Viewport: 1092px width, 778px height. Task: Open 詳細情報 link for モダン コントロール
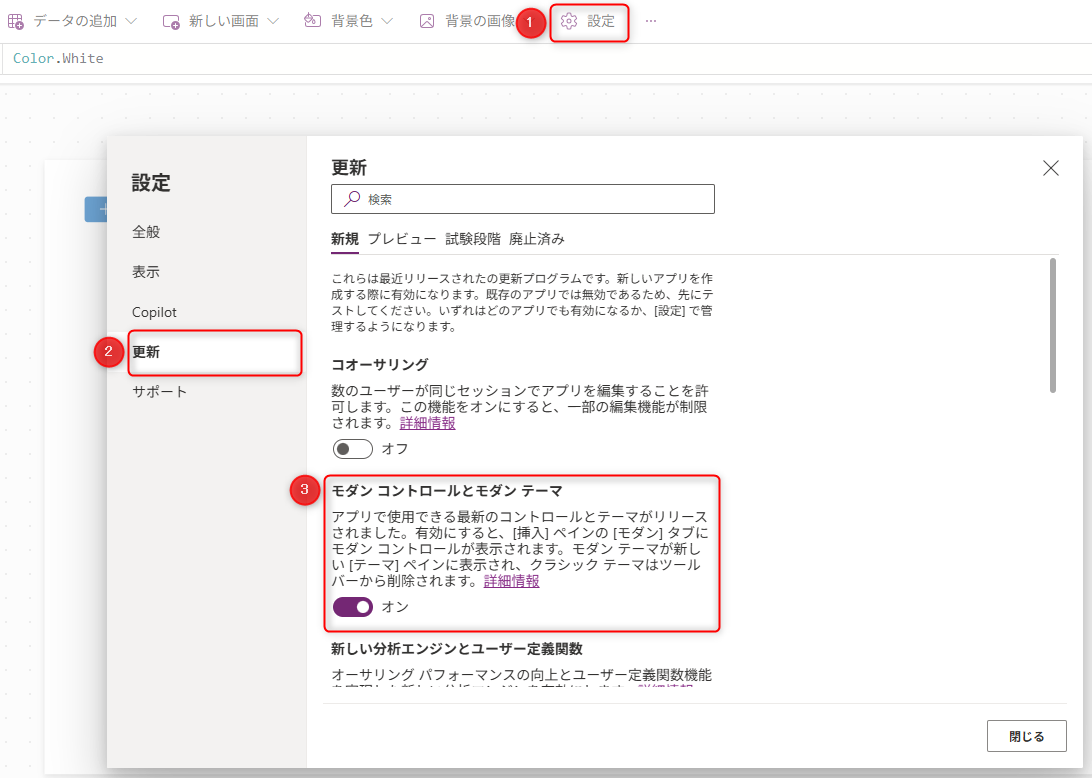511,581
